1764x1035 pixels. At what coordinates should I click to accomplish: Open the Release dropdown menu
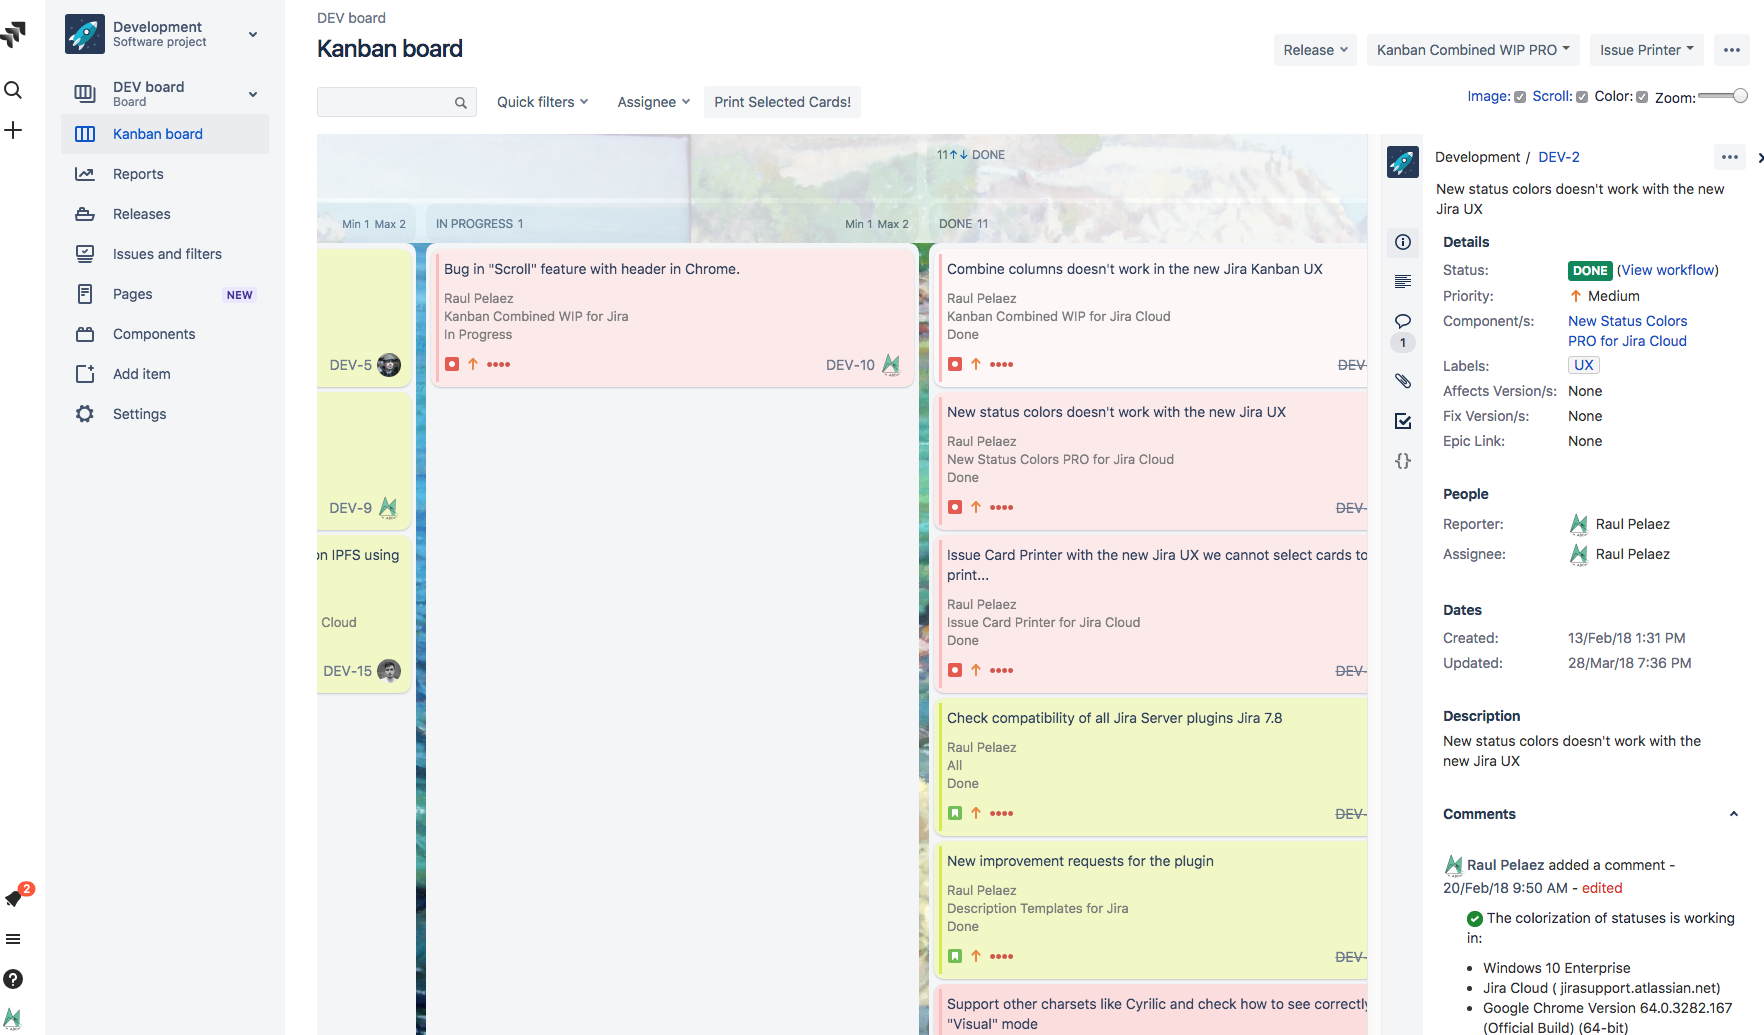click(1315, 50)
